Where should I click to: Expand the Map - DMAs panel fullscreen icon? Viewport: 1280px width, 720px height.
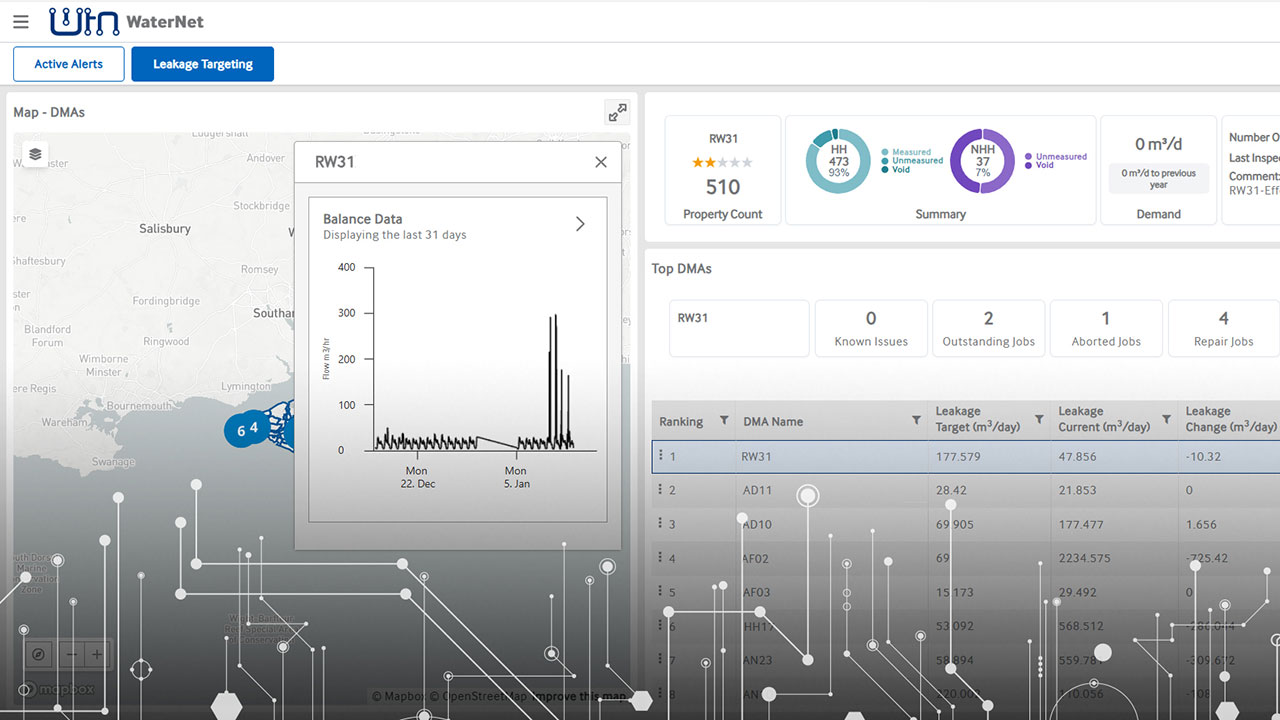[617, 112]
